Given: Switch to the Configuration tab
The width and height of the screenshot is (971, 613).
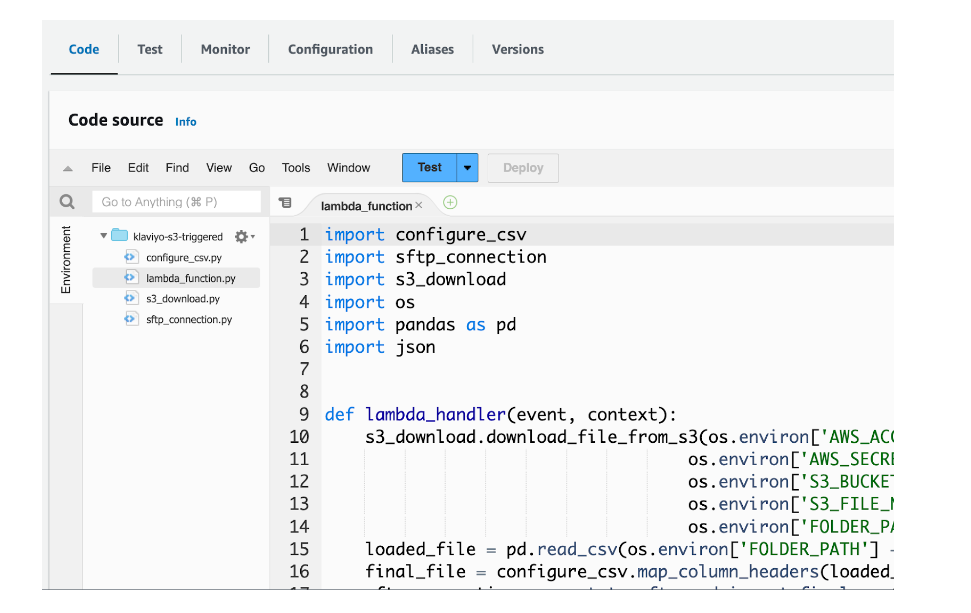Looking at the screenshot, I should click(330, 49).
